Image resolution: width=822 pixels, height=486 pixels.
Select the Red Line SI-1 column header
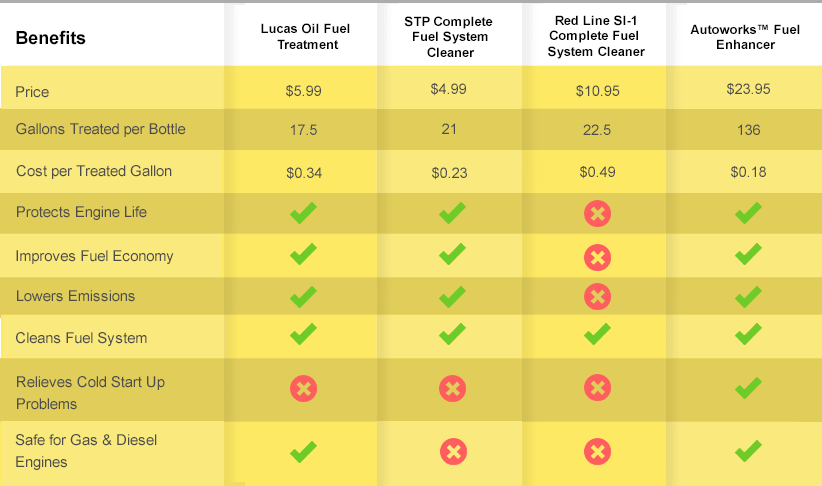596,36
